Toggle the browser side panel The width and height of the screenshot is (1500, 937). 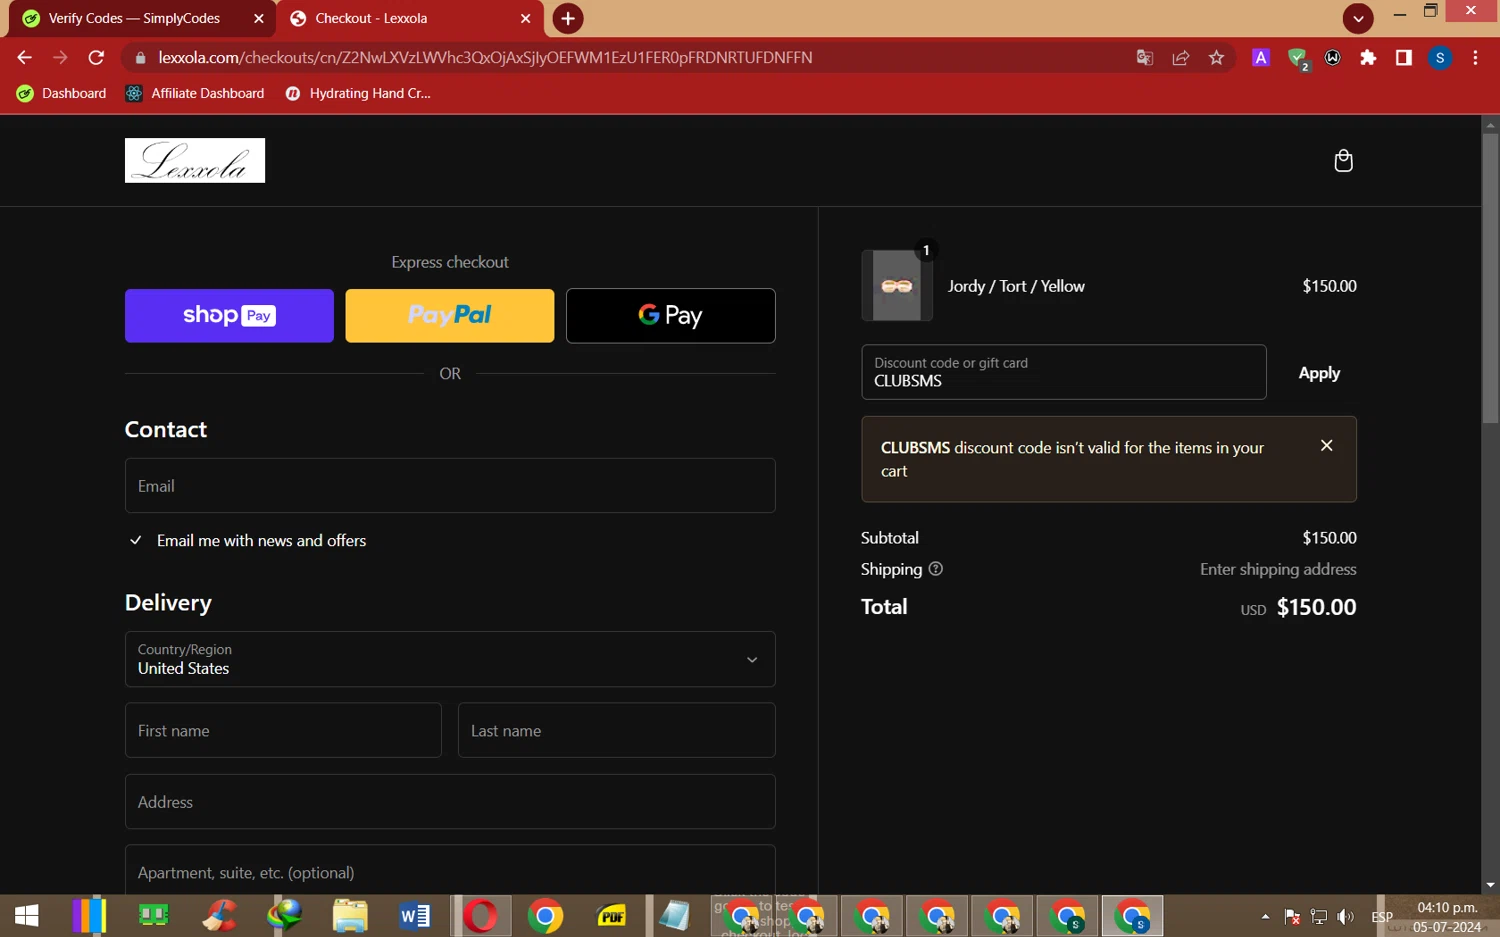click(x=1404, y=58)
